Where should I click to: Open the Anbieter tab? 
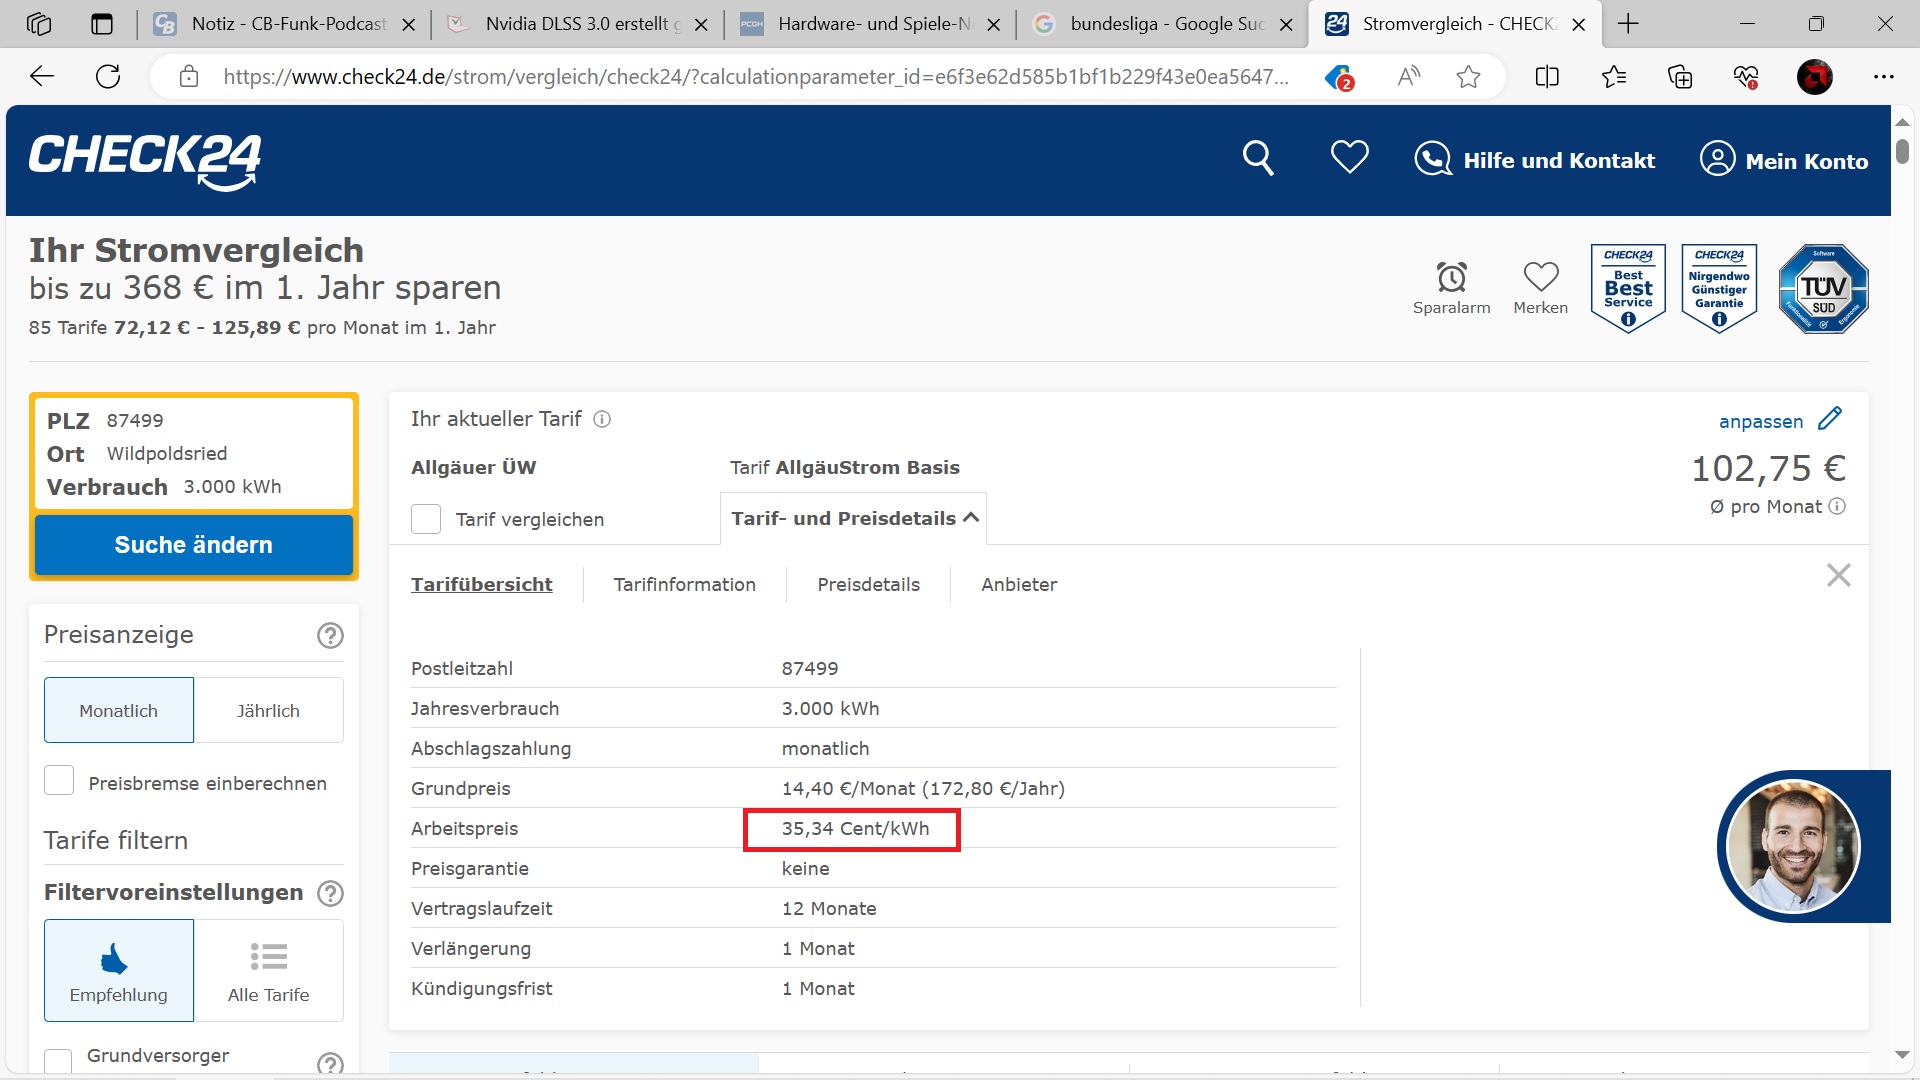click(1019, 584)
